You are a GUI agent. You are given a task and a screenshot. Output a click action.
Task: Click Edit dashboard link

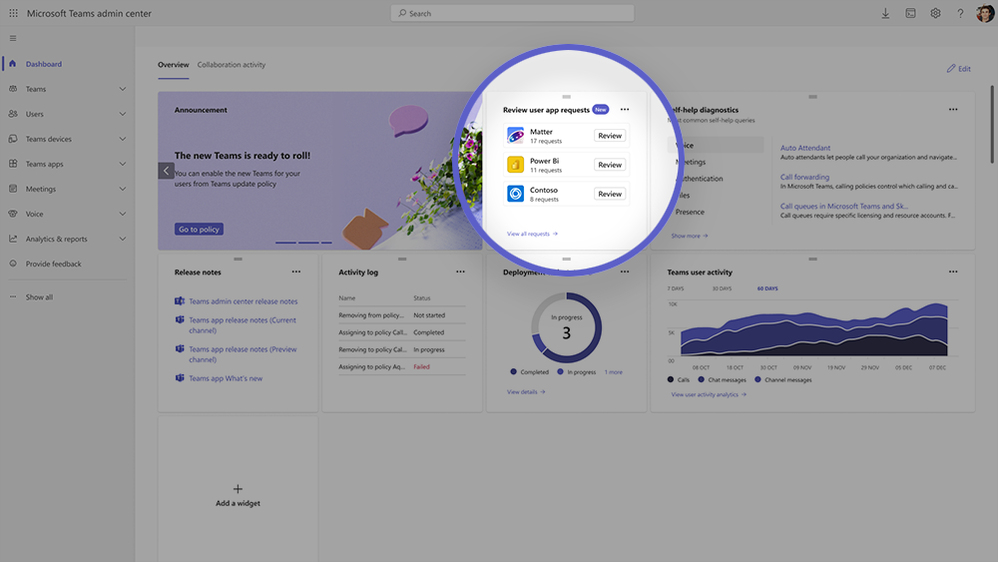[959, 69]
